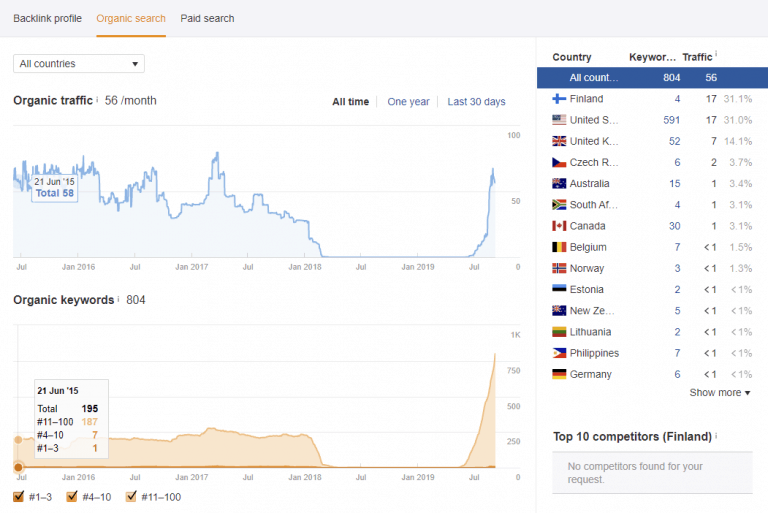
Task: Open the All countries dropdown
Action: 79,64
